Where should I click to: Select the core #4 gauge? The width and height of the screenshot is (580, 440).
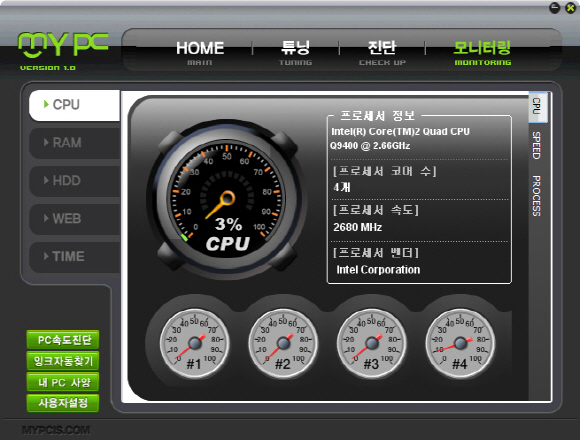click(x=460, y=344)
